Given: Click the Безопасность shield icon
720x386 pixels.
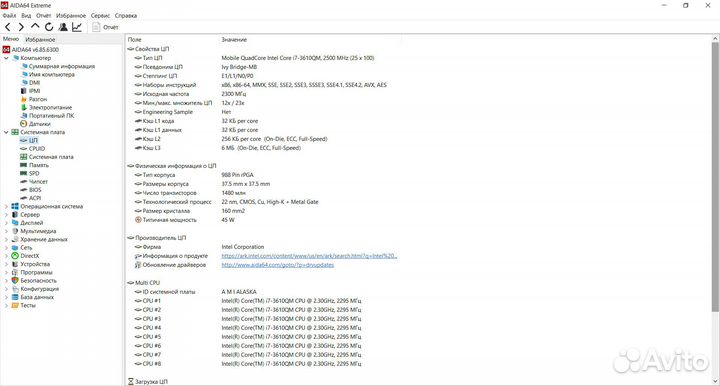Looking at the screenshot, I should (x=15, y=280).
